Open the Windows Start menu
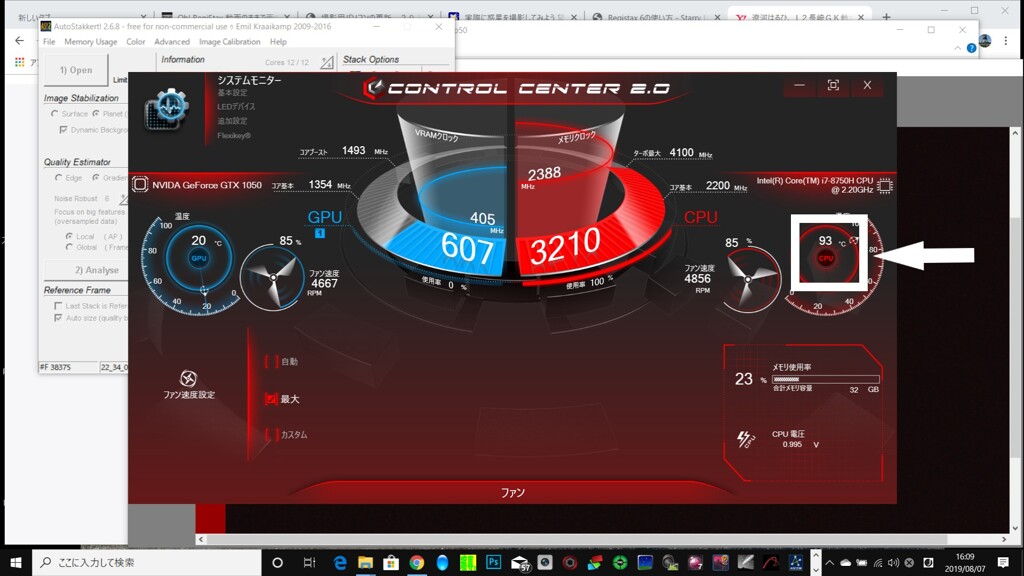Screen dimensions: 1024x576 click(x=16, y=562)
